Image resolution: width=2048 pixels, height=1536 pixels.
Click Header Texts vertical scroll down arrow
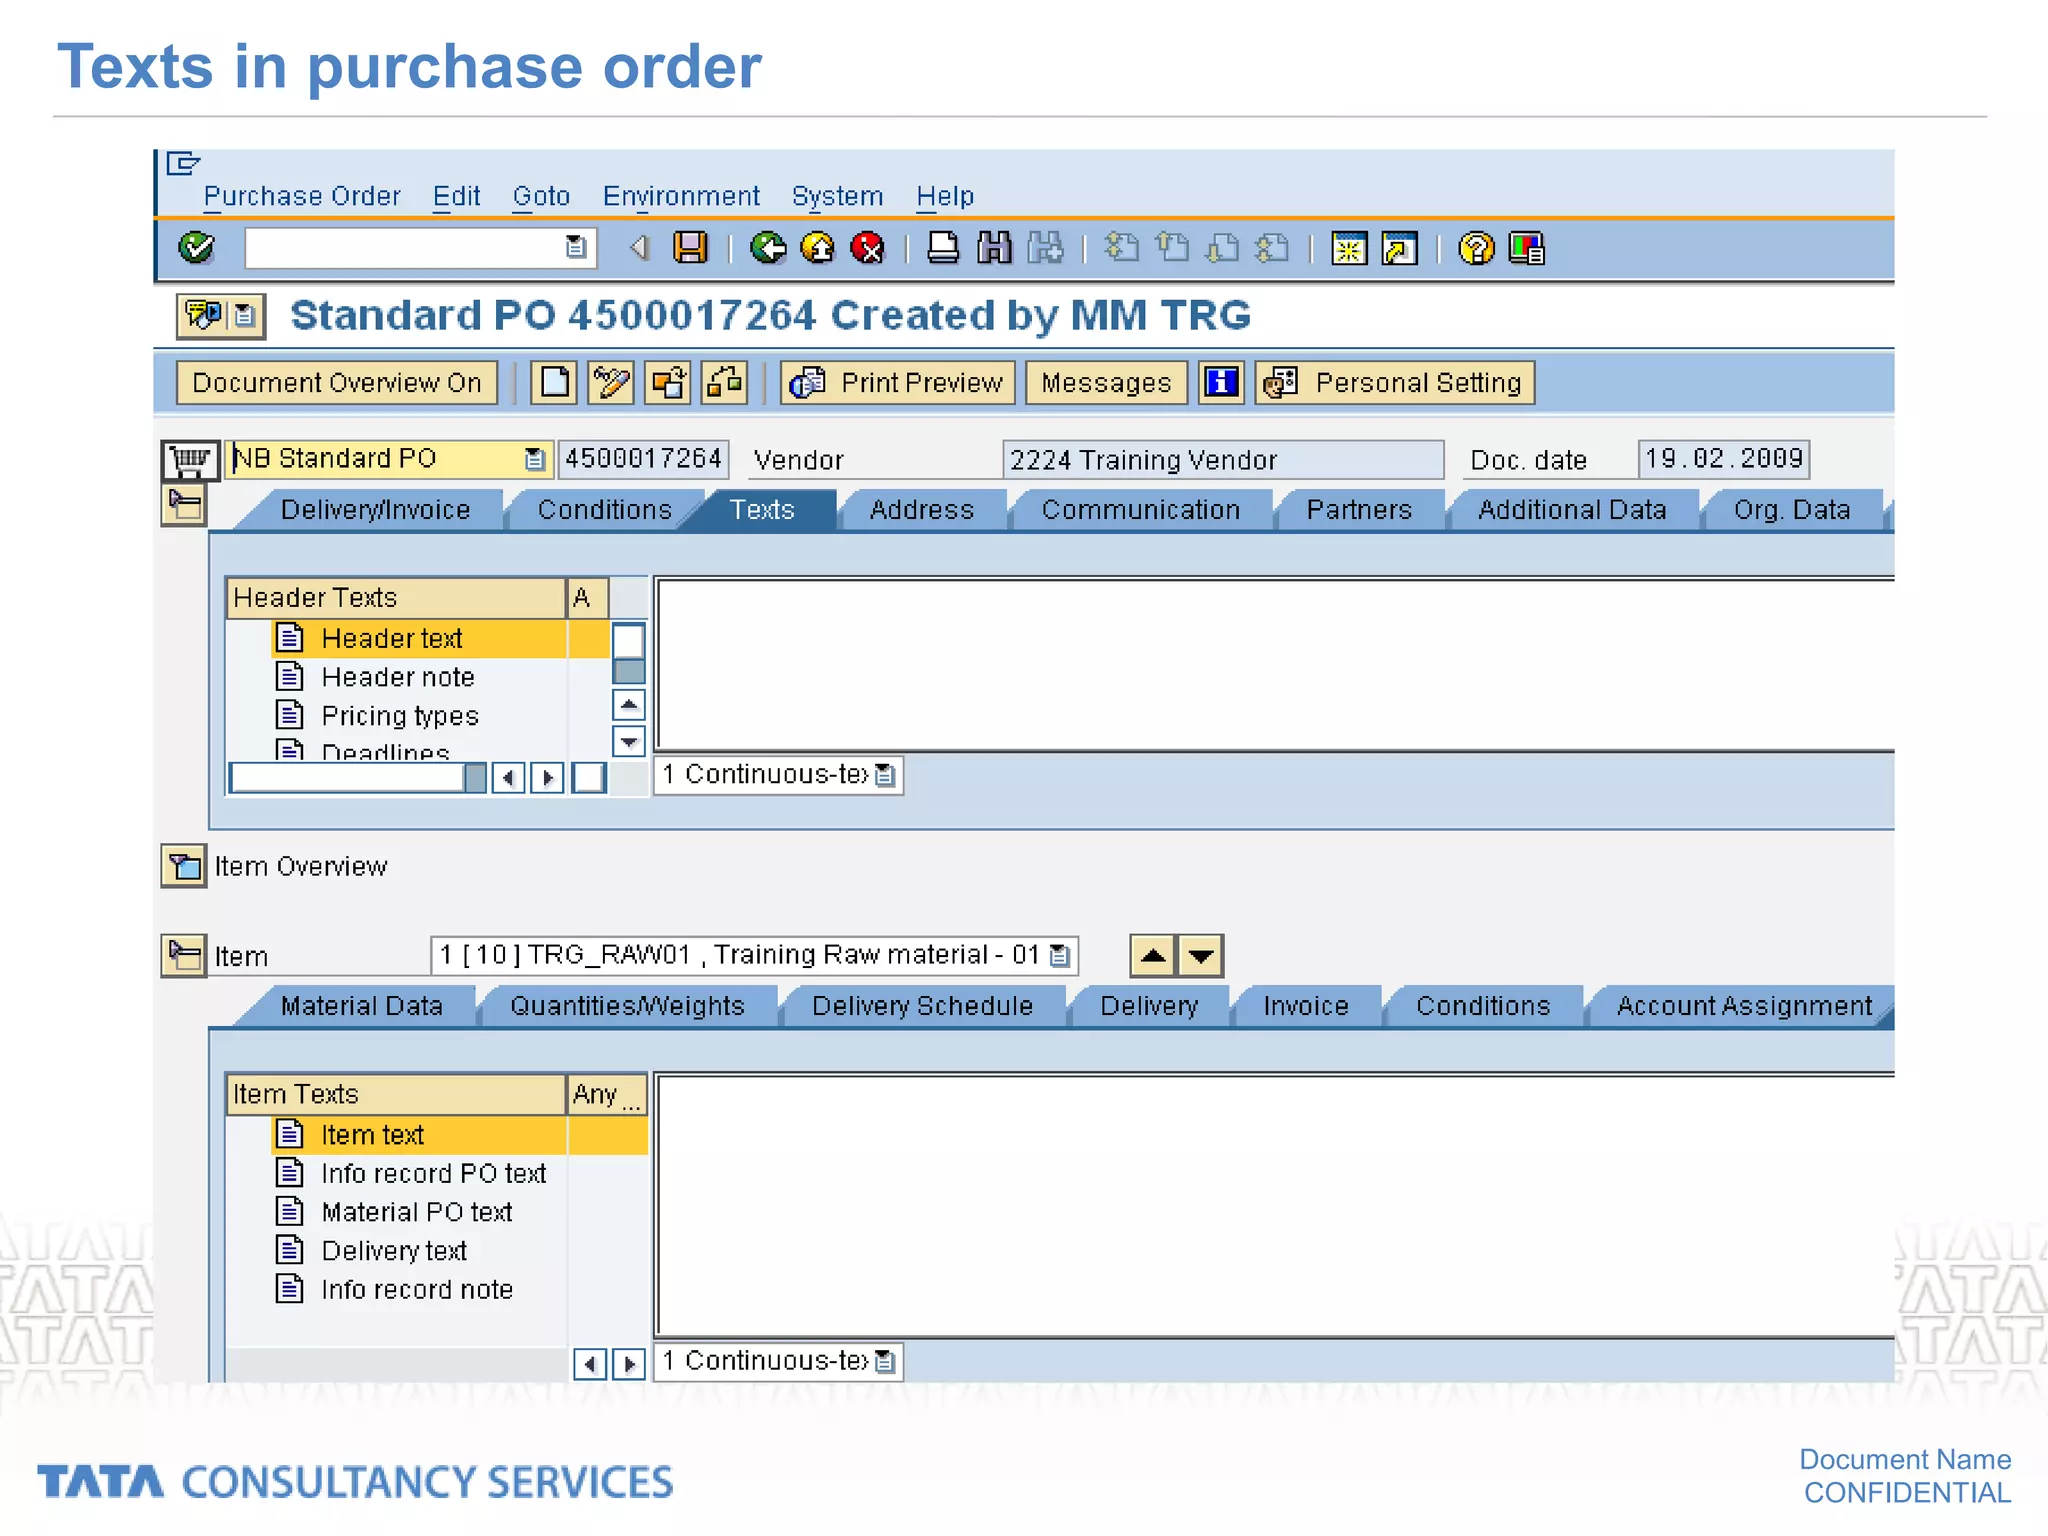coord(628,742)
